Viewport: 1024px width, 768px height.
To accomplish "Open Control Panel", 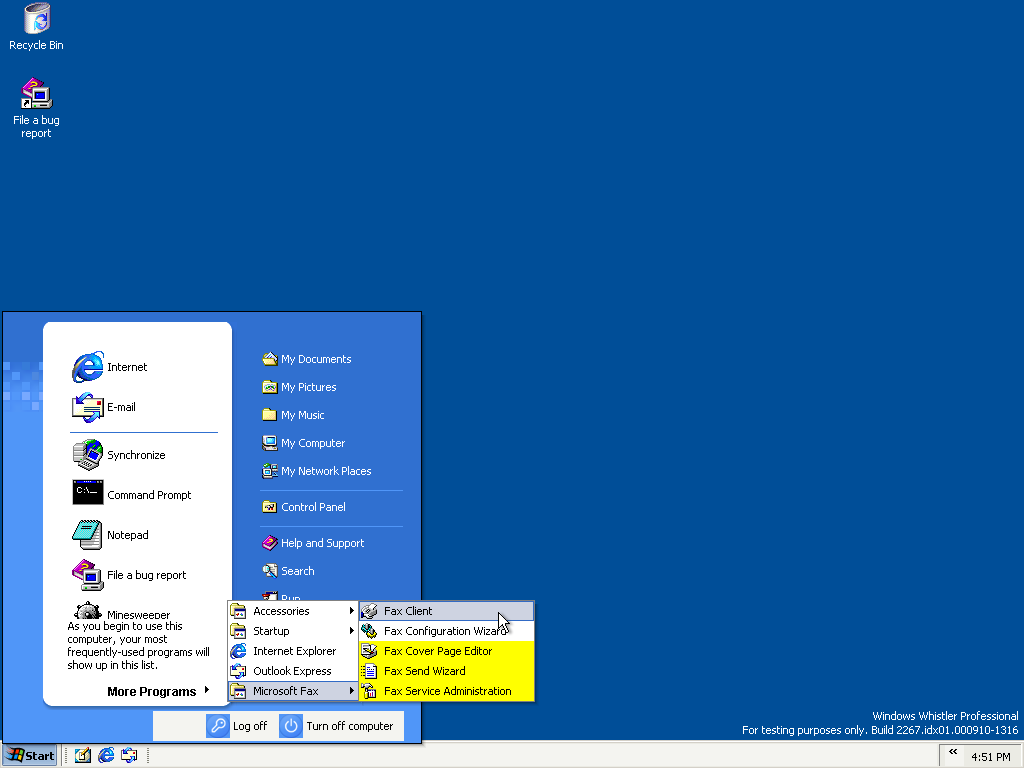I will coord(304,507).
